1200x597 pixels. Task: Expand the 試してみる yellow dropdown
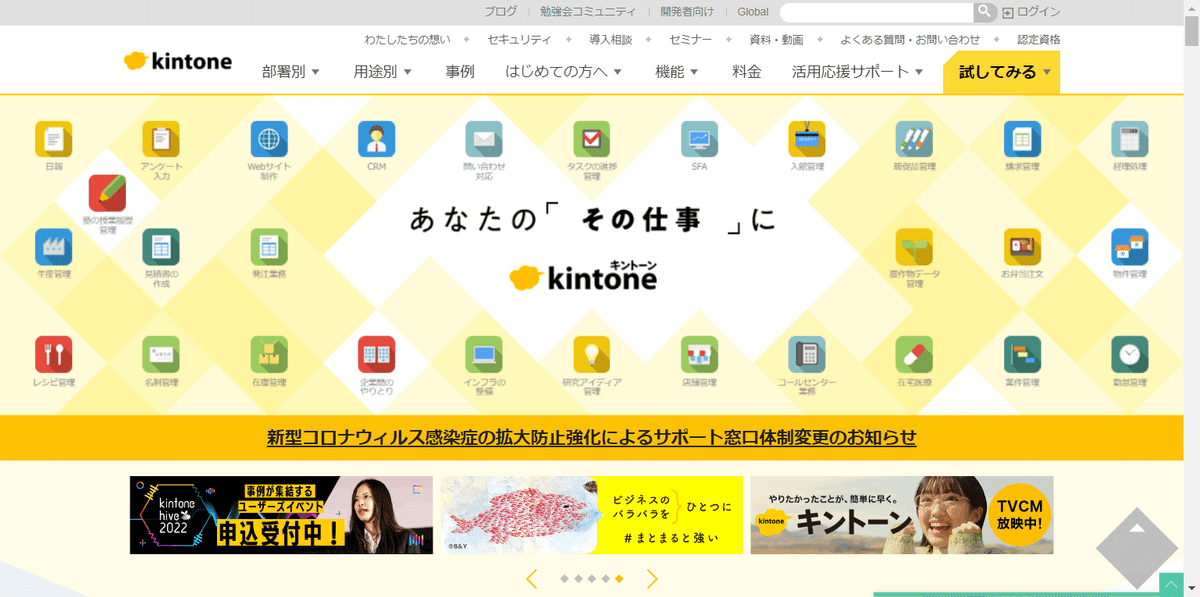coord(1001,72)
